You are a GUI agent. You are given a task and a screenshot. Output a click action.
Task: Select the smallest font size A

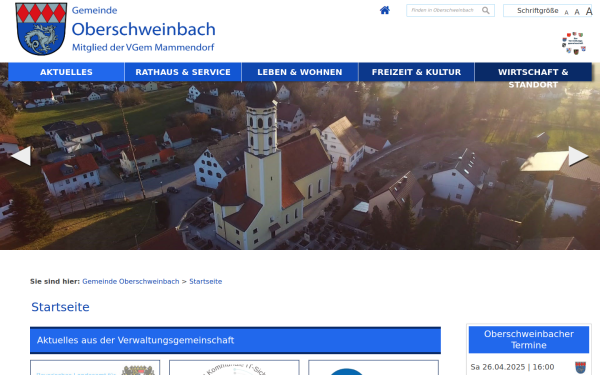[566, 12]
